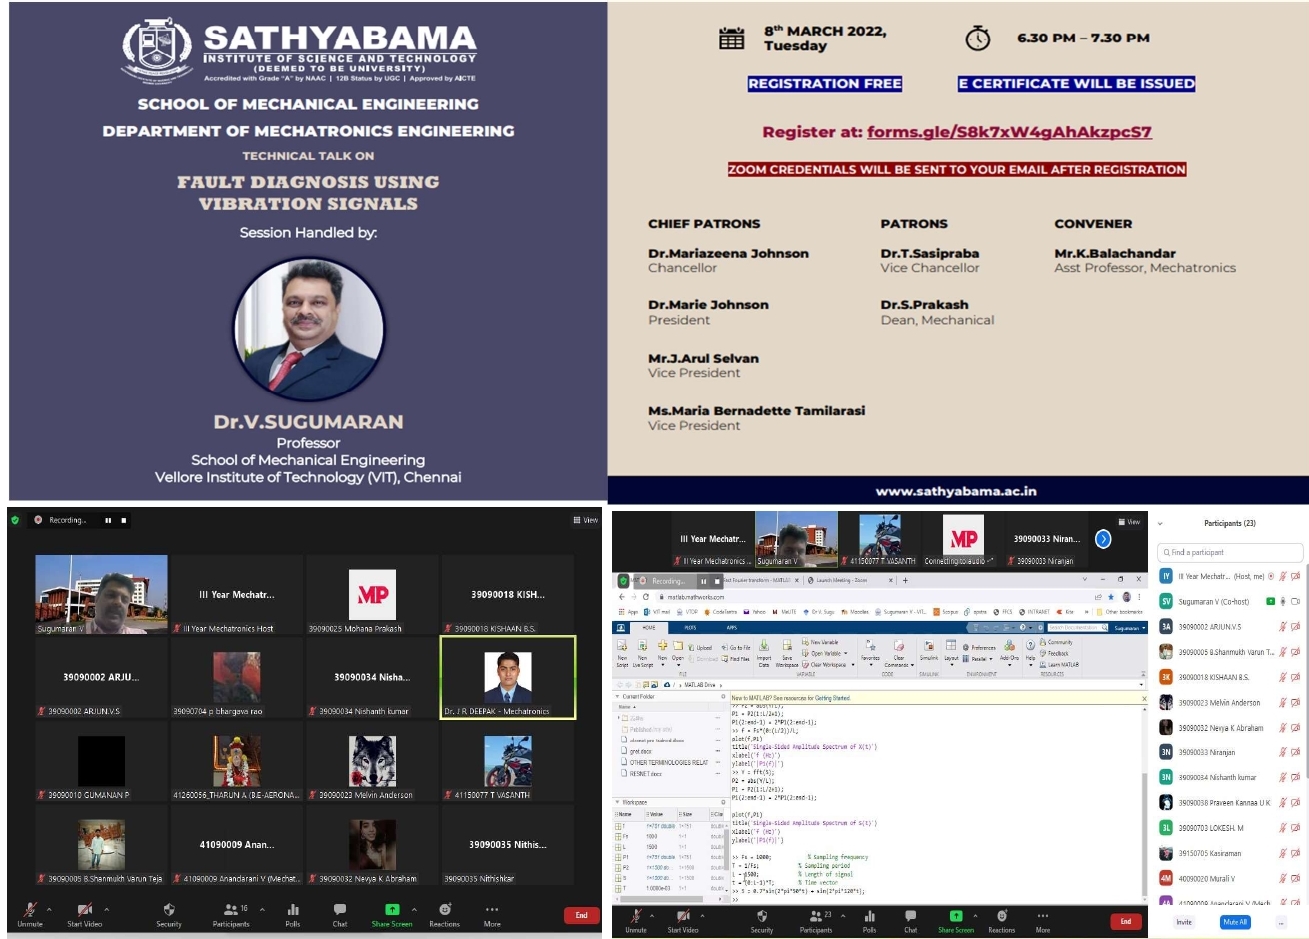This screenshot has width=1309, height=939.
Task: Expand the Open Variable dropdown
Action: coord(845,653)
